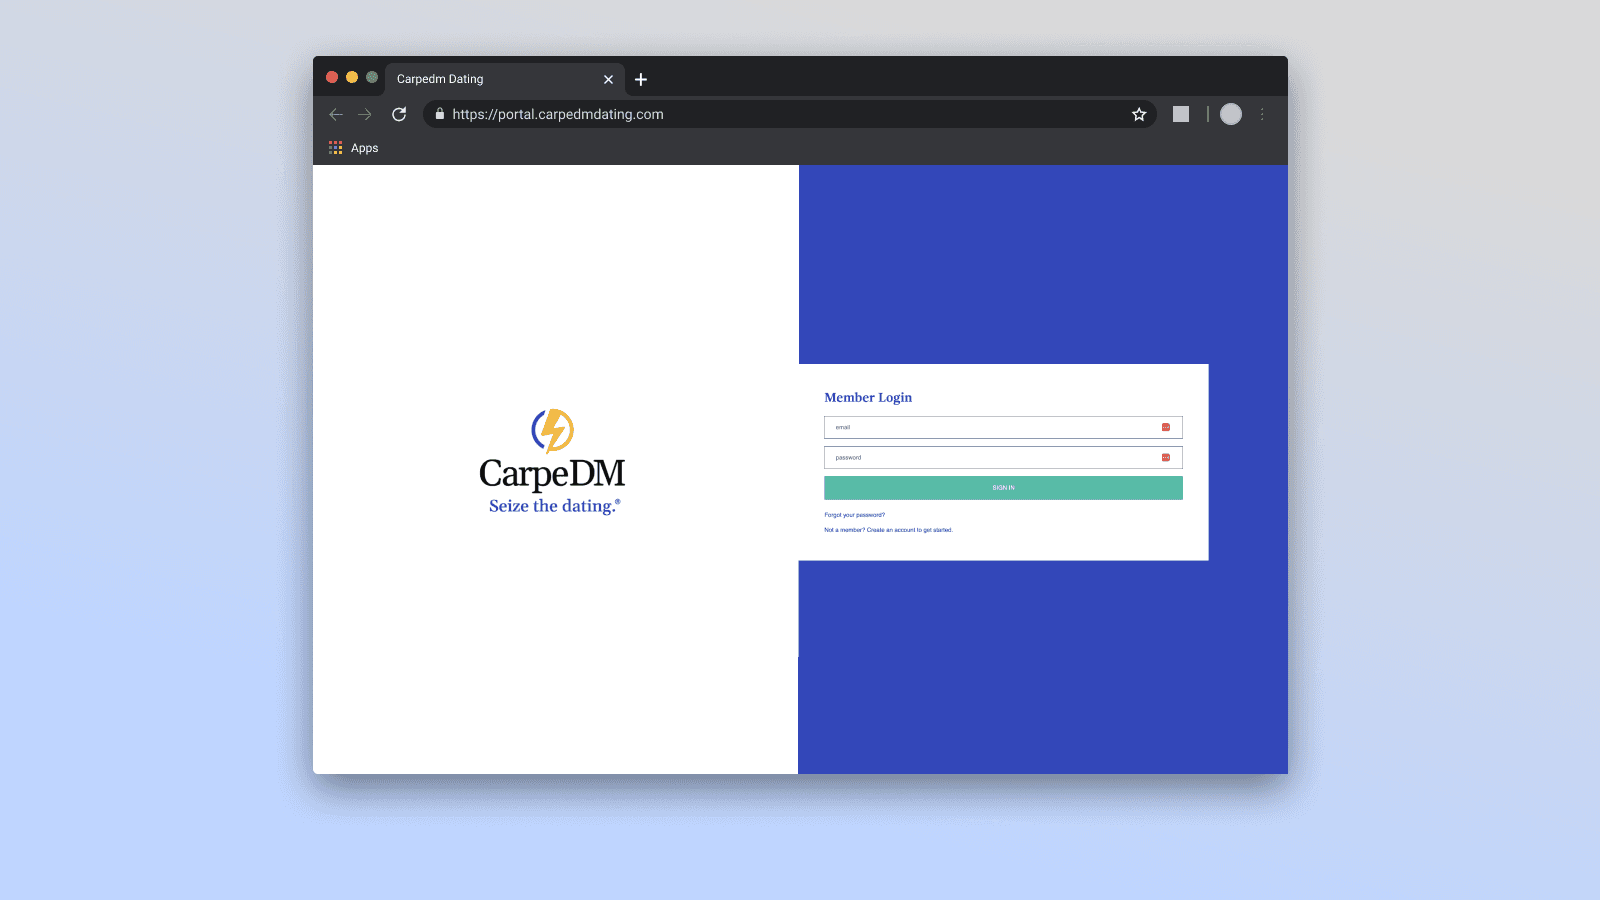Focus the password input field
Screen dimensions: 1600x900
1003,457
